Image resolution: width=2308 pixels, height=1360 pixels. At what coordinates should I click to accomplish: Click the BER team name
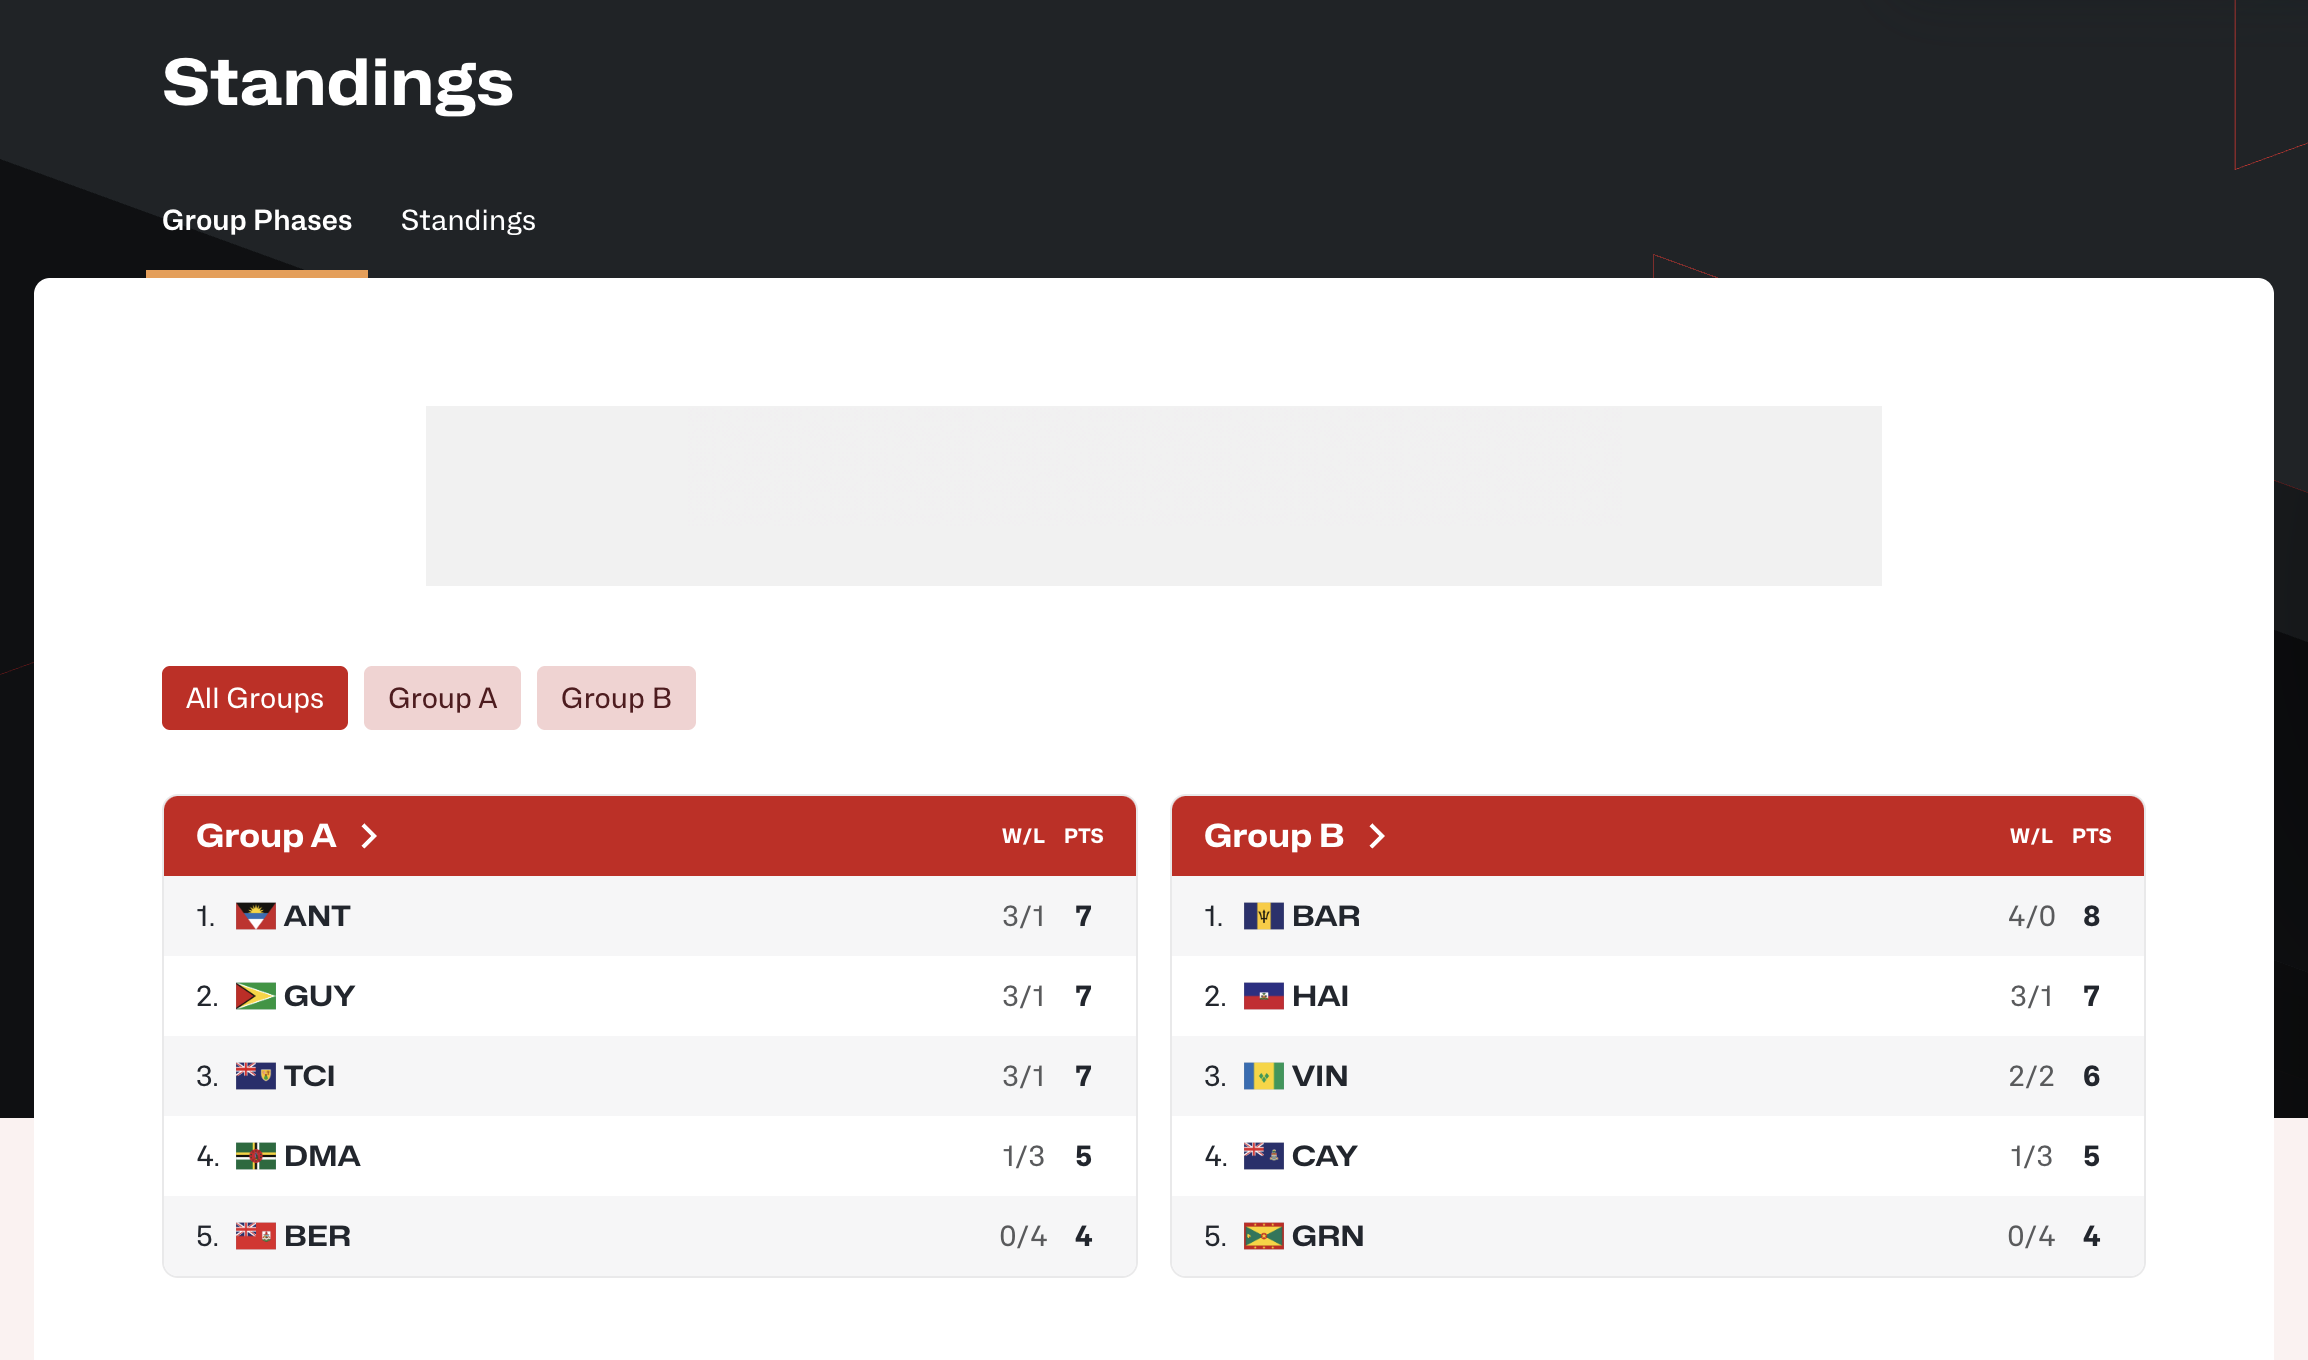[317, 1236]
